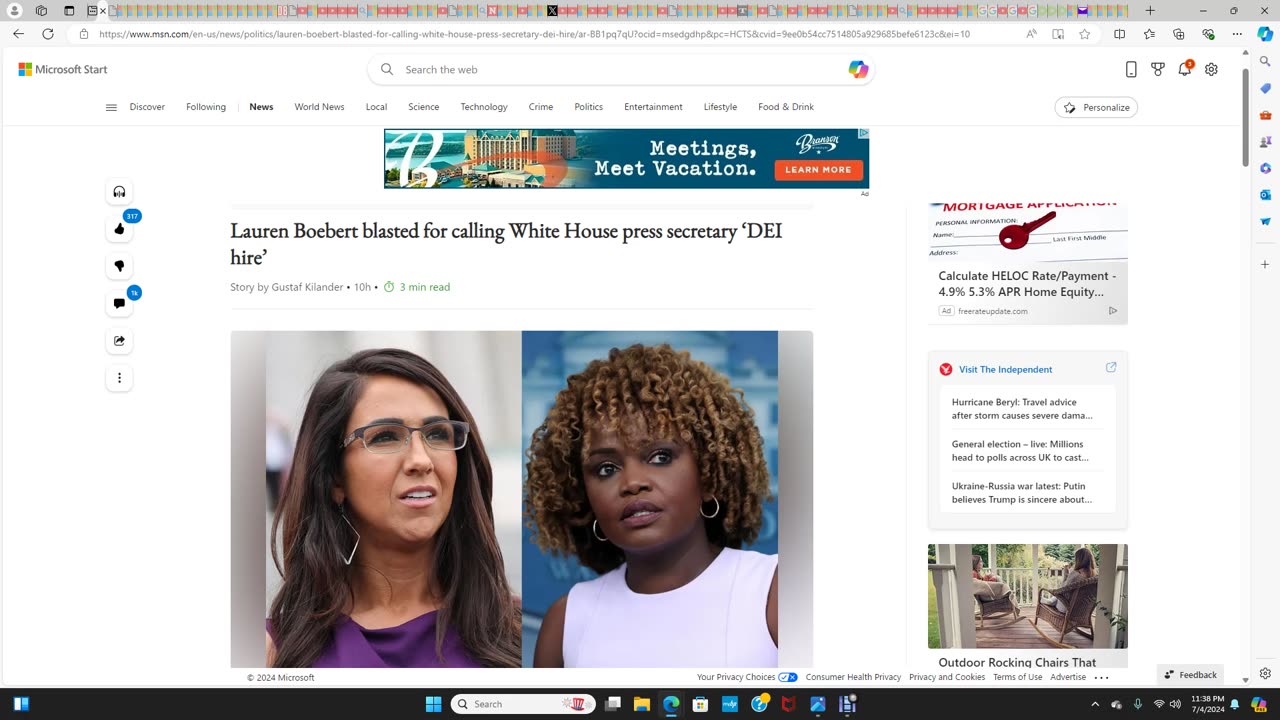Viewport: 1280px width, 720px height.
Task: Open the World News tab
Action: pyautogui.click(x=319, y=107)
